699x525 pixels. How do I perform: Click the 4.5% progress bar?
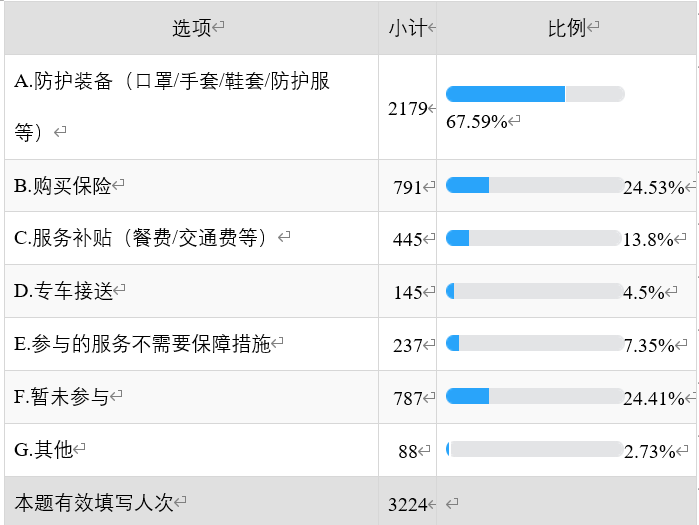[x=535, y=291]
